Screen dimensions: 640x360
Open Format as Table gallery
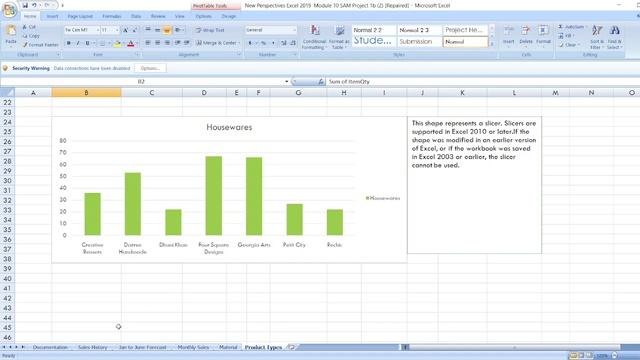coord(339,37)
